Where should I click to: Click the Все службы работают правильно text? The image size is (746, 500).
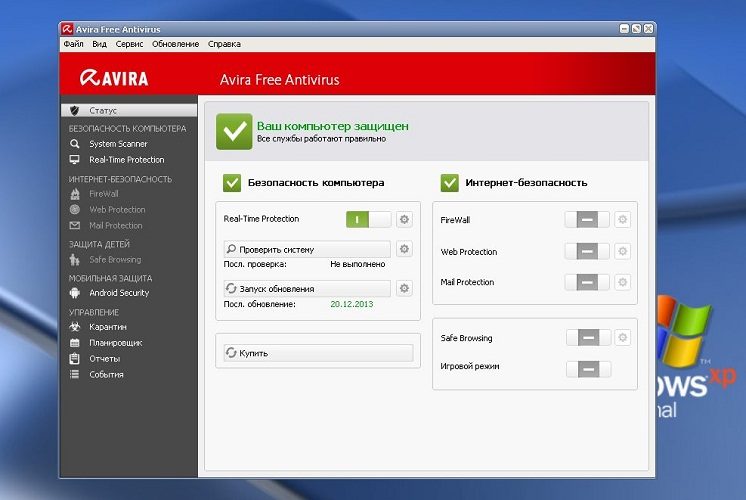pyautogui.click(x=322, y=139)
